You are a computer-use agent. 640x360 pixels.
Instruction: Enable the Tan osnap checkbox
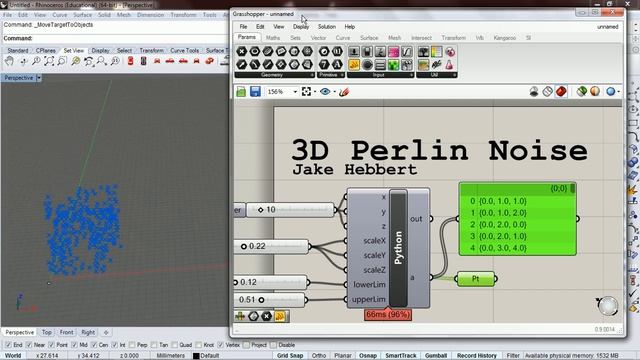[x=154, y=345]
